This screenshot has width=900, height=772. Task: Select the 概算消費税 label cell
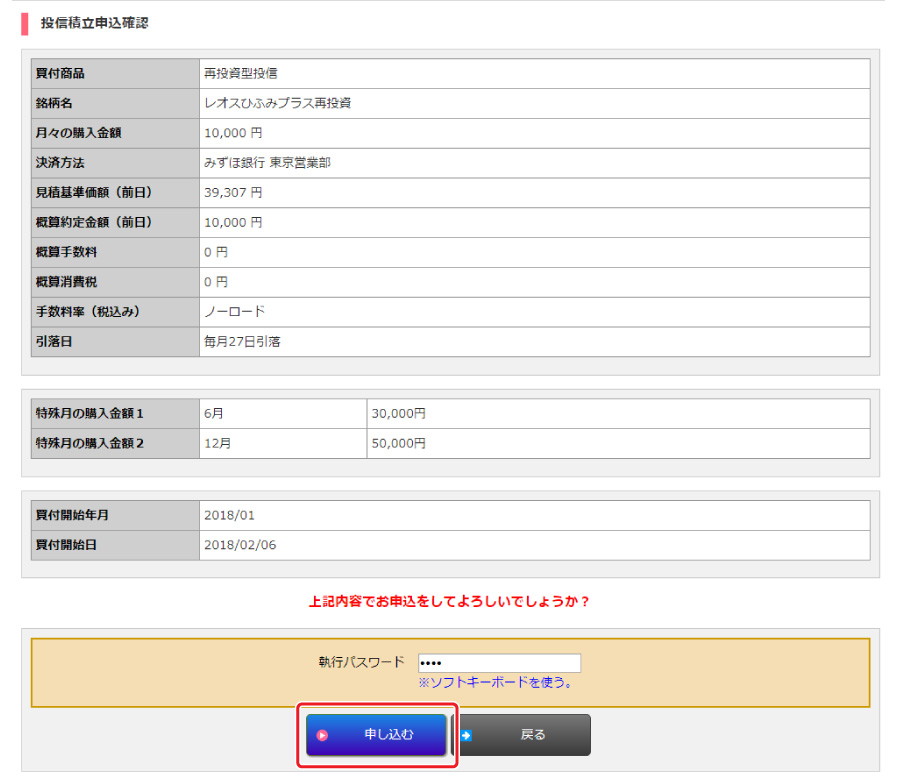click(x=115, y=282)
